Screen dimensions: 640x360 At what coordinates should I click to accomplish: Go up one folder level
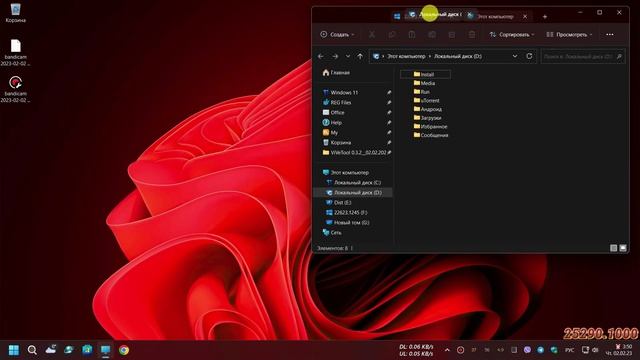pos(360,56)
